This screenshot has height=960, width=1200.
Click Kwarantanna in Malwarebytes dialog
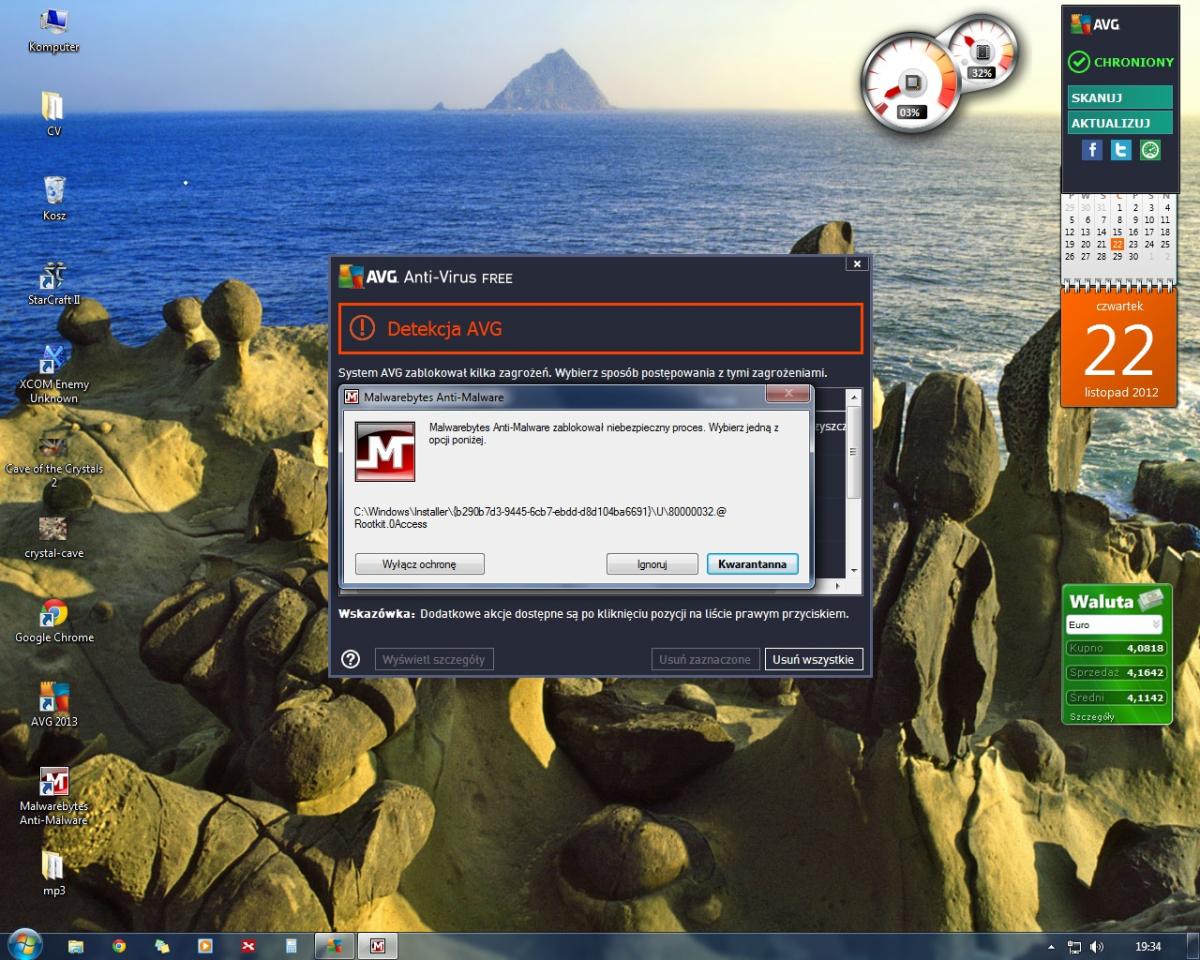pos(752,564)
